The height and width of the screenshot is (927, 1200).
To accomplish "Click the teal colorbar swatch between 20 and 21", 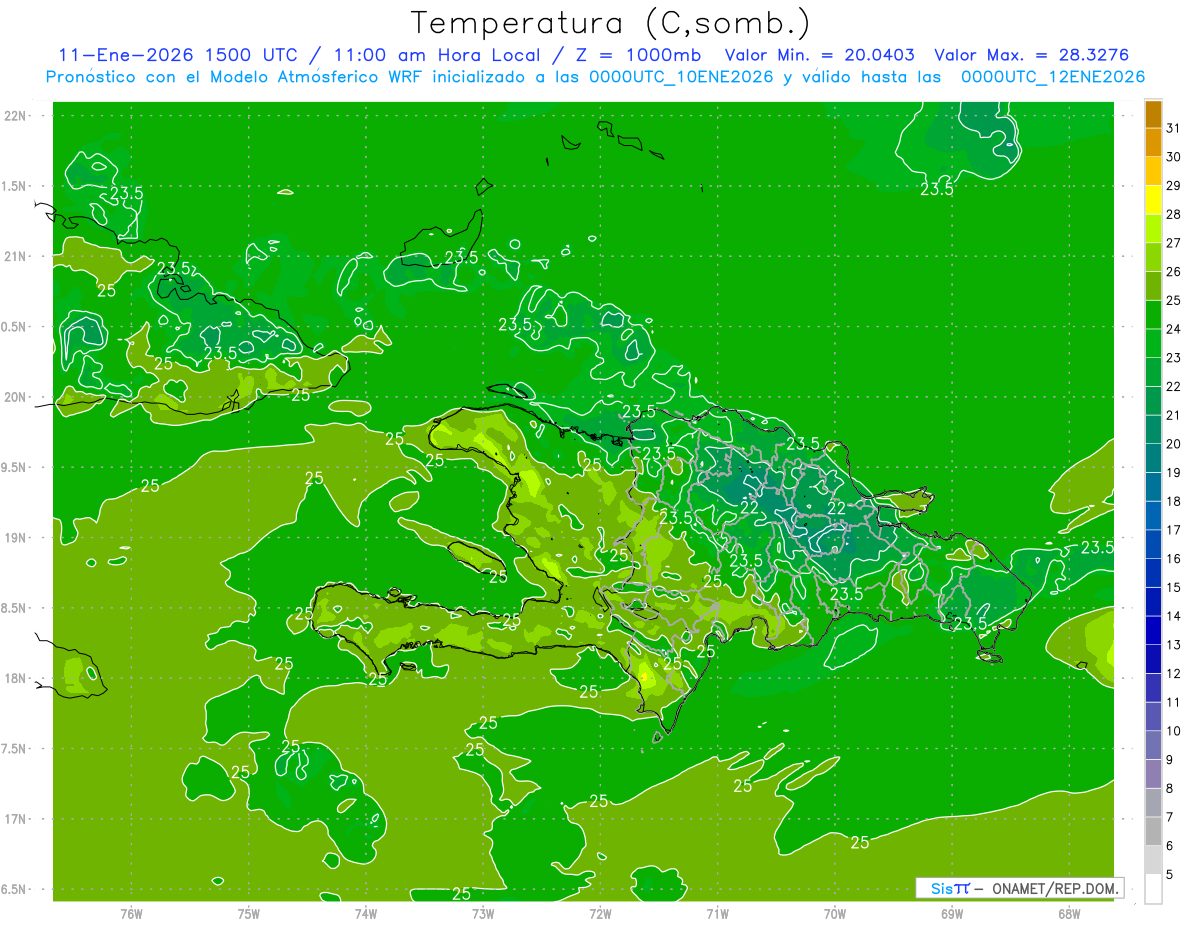I will tap(1153, 429).
